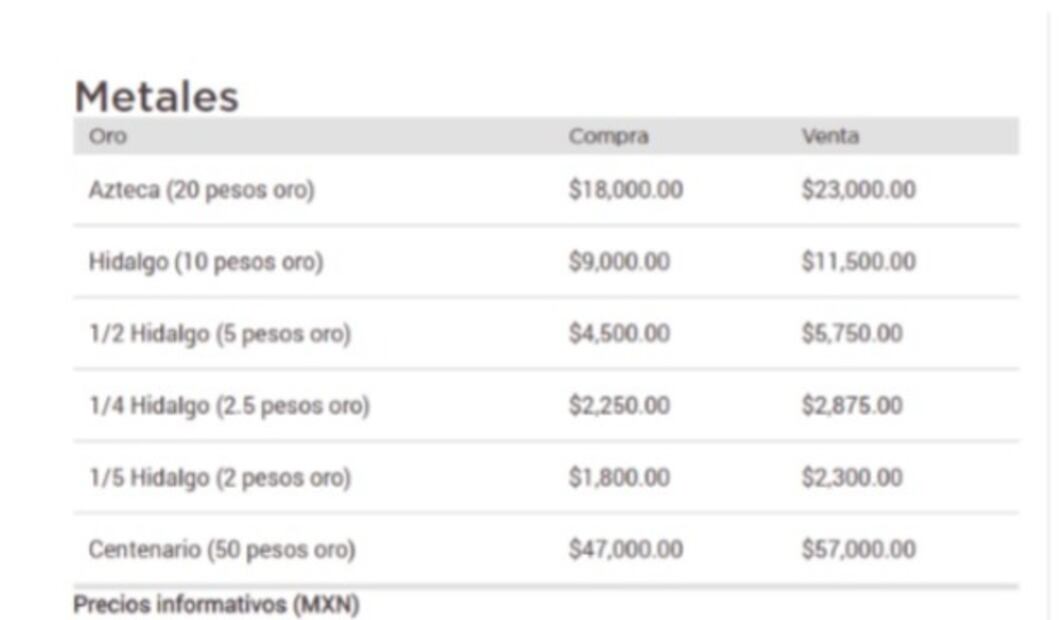Select 1/5 Hidalgo (2 pesos oro) label
The height and width of the screenshot is (620, 1064).
[220, 478]
